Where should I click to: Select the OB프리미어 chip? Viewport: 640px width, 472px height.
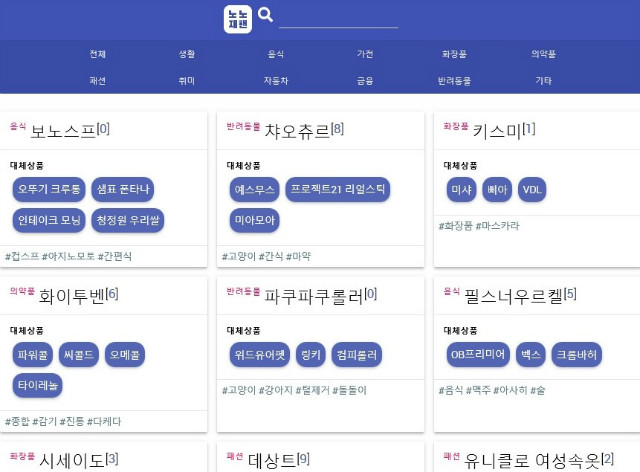click(478, 354)
